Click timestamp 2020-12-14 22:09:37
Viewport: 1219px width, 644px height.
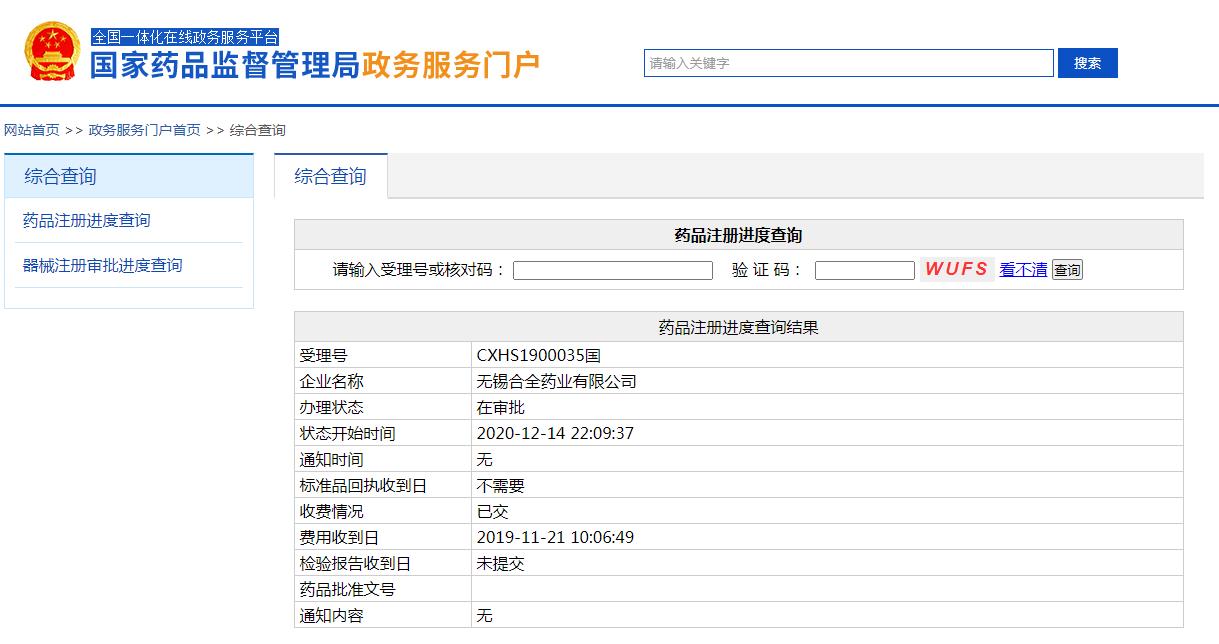tap(555, 433)
